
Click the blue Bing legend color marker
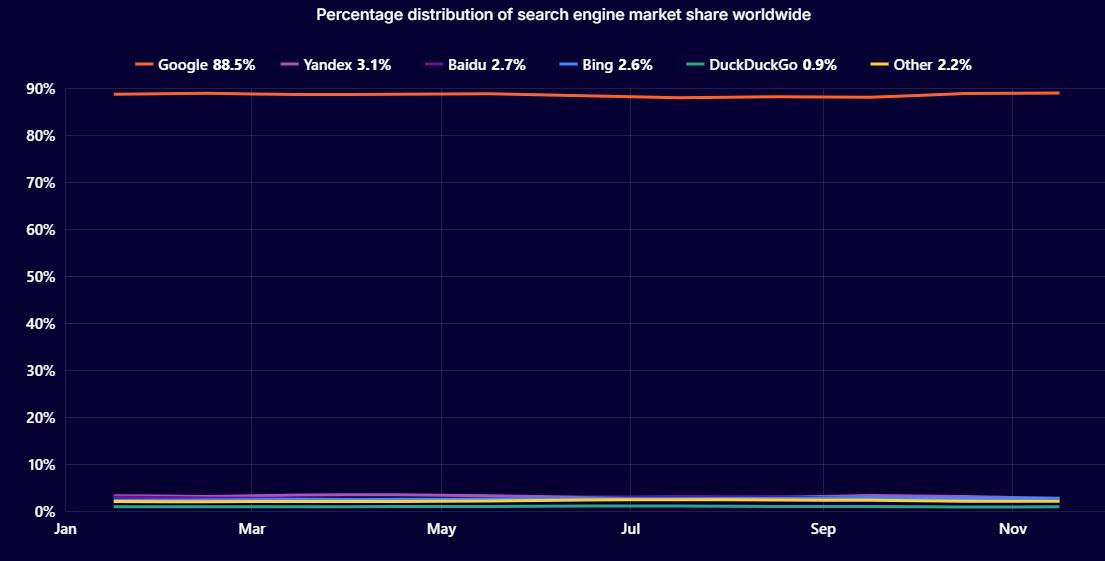point(568,65)
